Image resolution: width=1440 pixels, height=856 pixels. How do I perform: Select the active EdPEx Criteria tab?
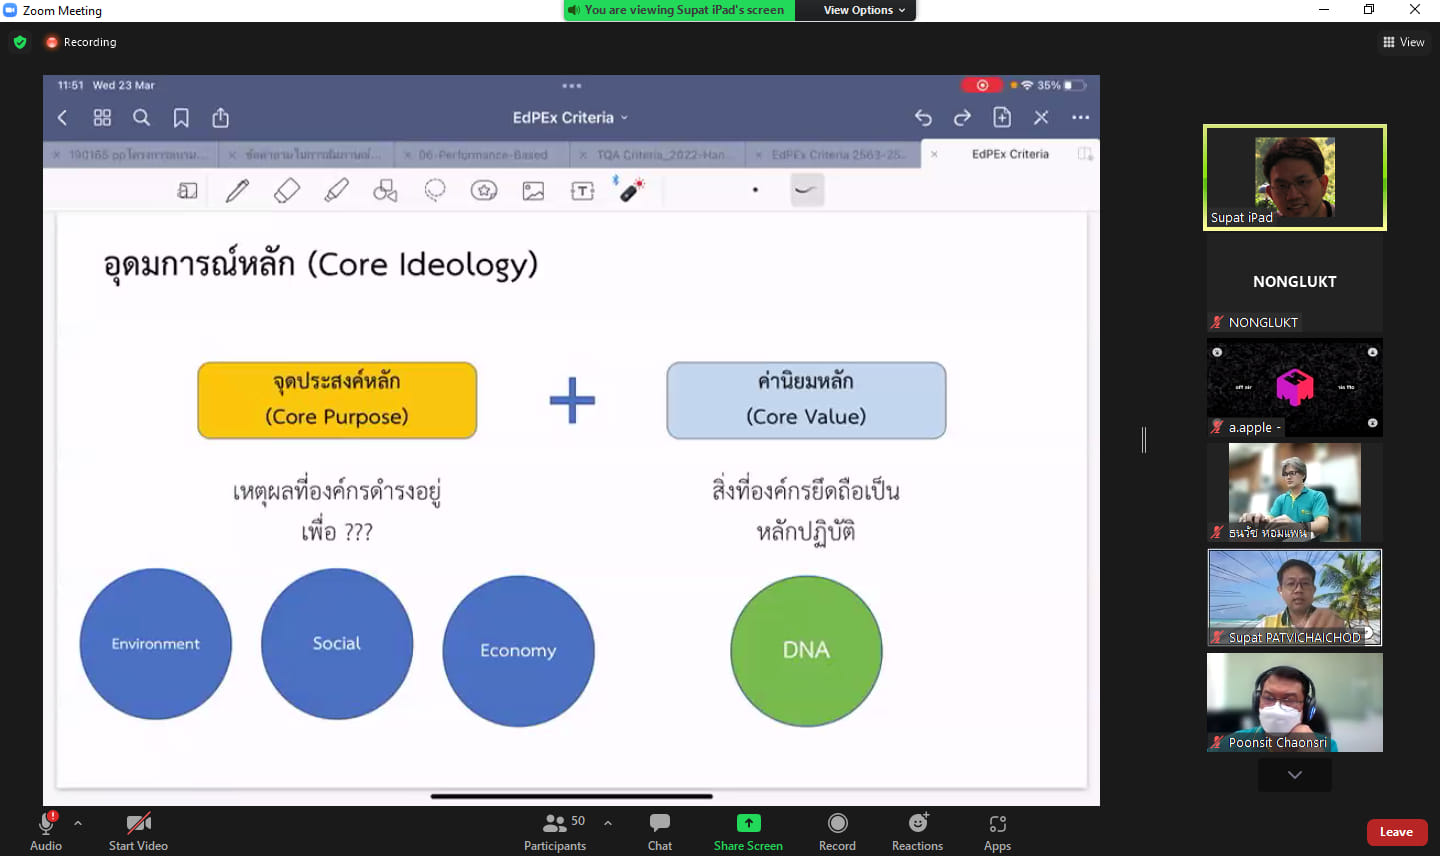point(1010,154)
